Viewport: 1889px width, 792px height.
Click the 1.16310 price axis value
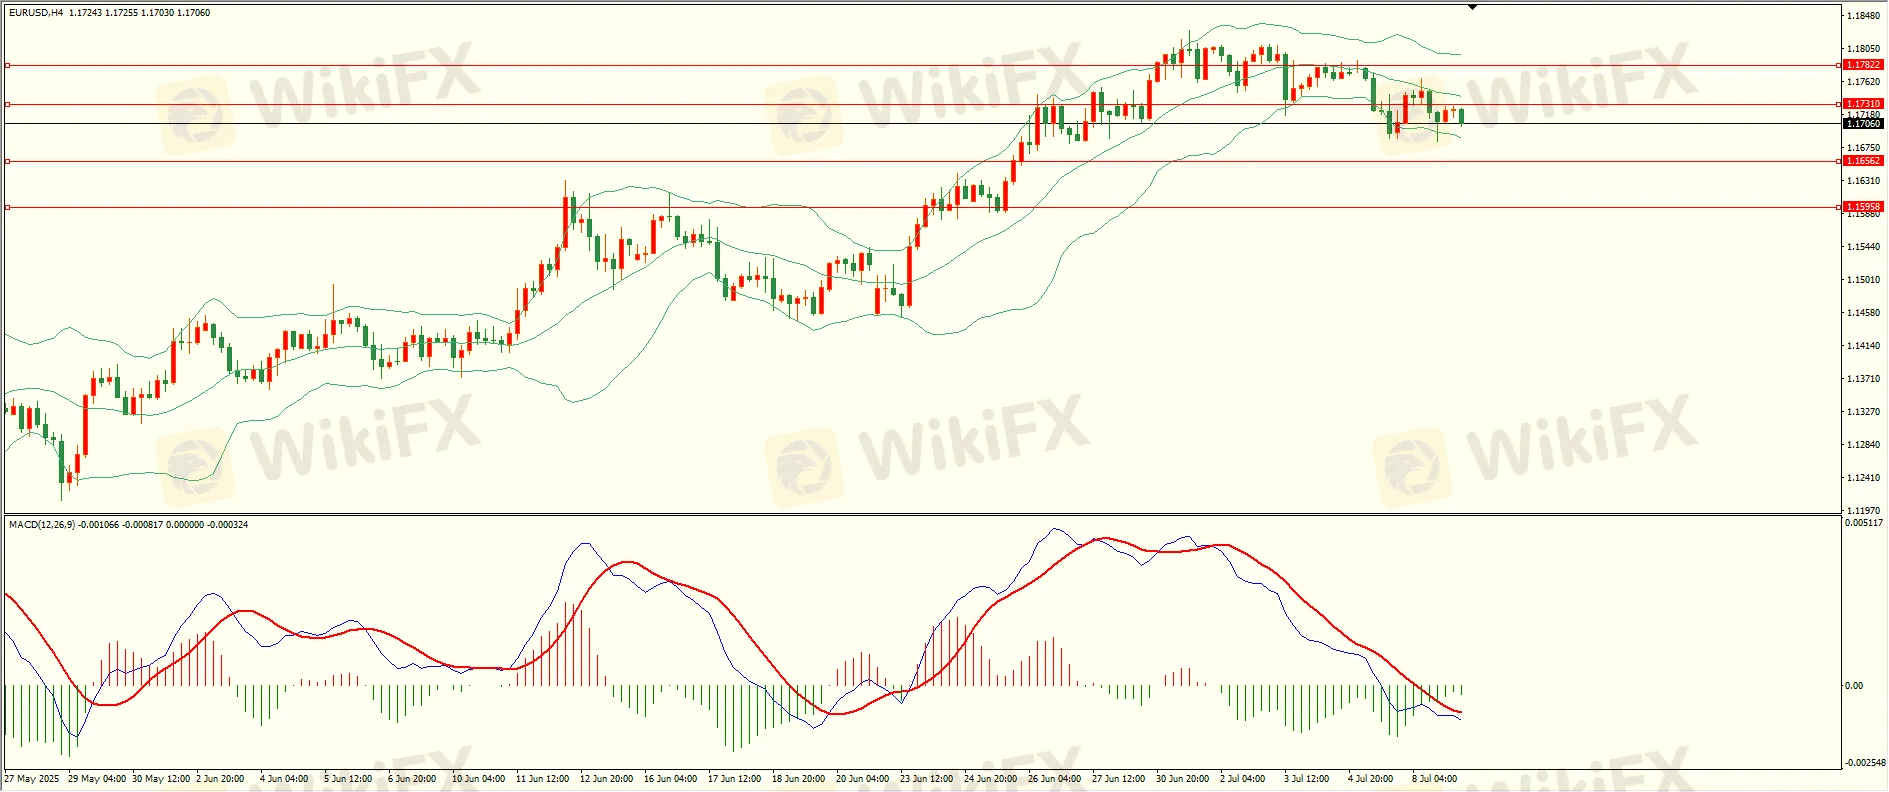click(1863, 181)
